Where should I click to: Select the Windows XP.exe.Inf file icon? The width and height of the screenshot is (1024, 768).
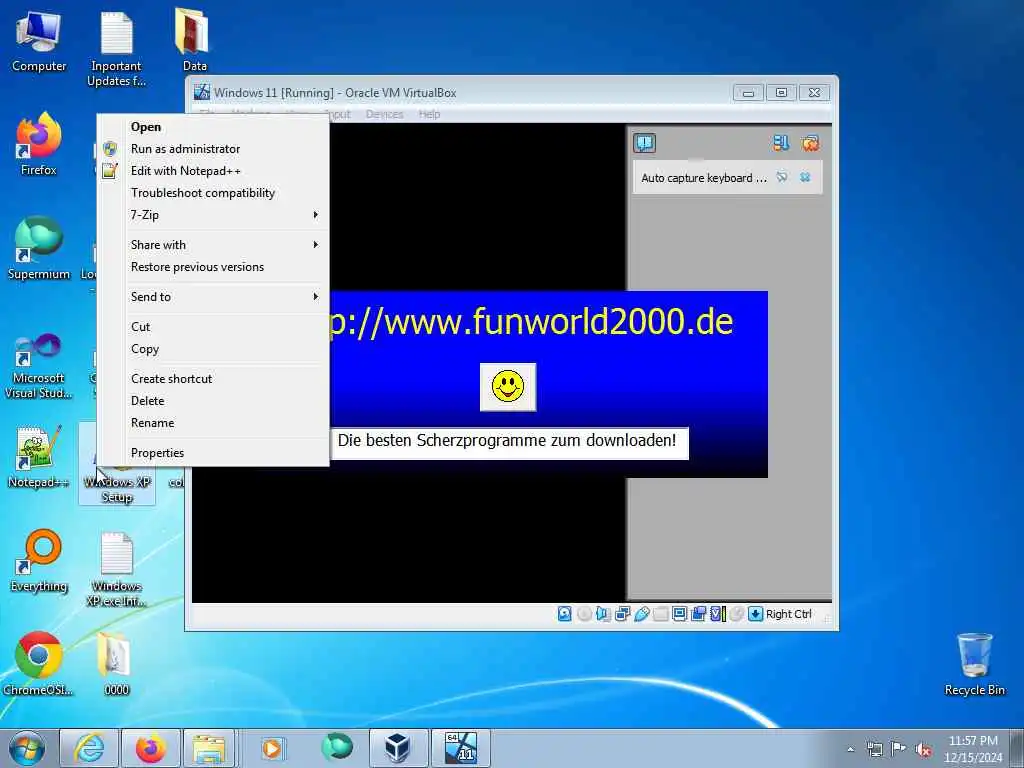coord(116,569)
